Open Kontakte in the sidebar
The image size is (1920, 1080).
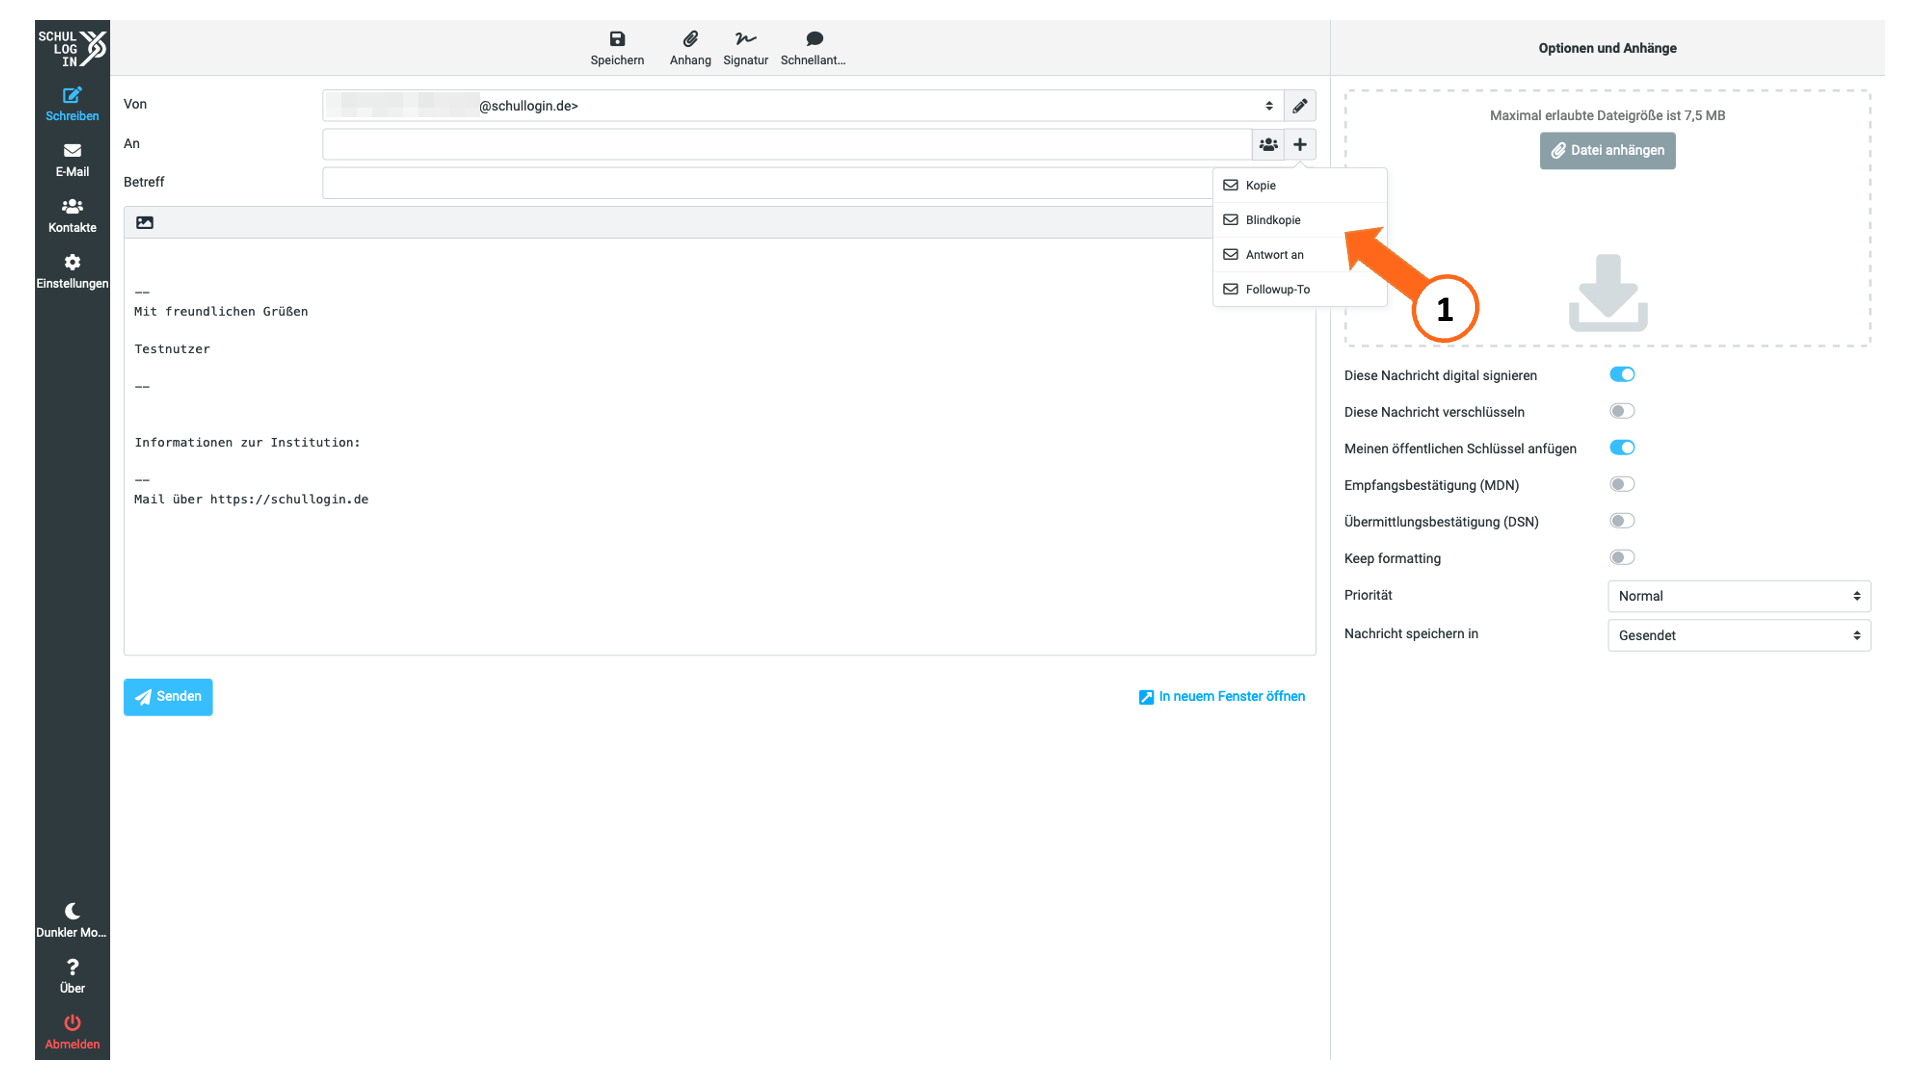[x=72, y=216]
